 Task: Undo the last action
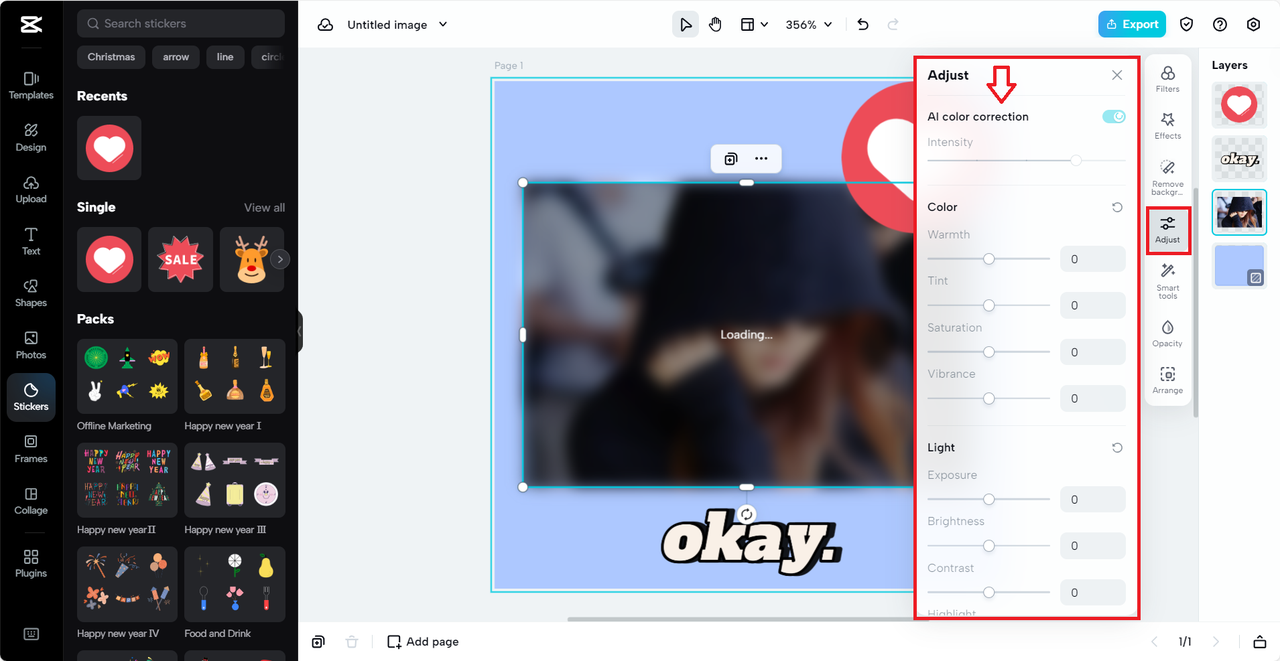[863, 25]
